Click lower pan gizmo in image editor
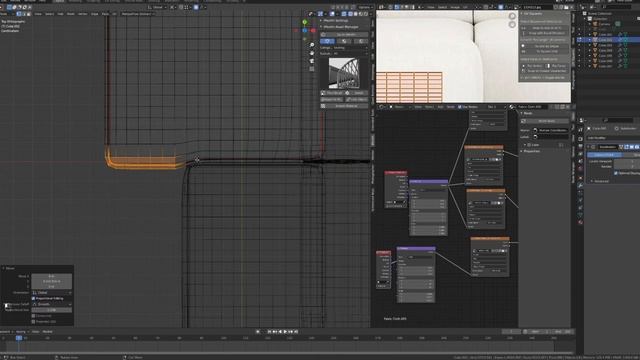The image size is (640, 360). [512, 24]
